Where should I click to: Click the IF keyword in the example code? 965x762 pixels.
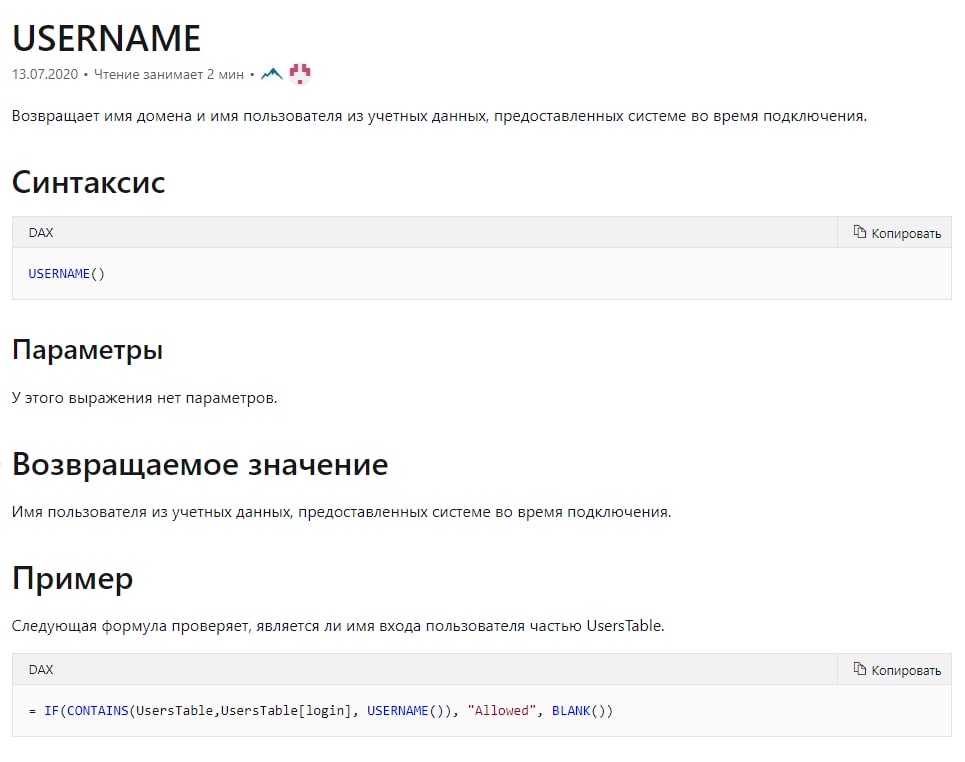click(x=51, y=711)
